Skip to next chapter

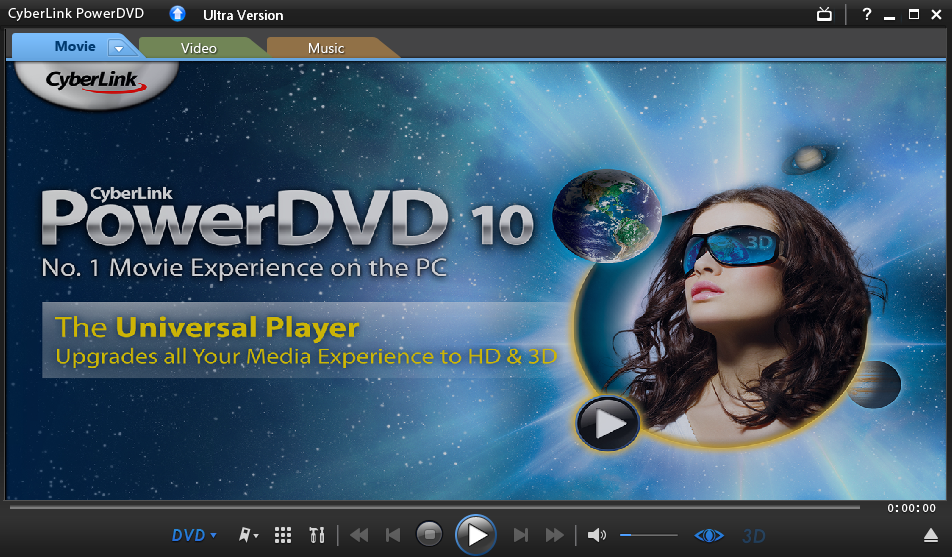[x=521, y=535]
